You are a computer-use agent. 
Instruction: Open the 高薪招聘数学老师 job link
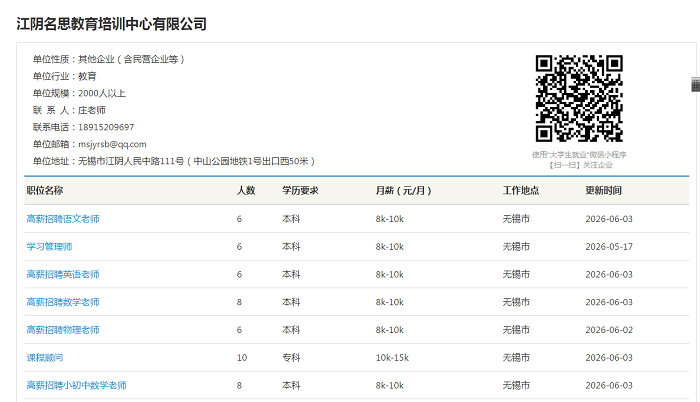pyautogui.click(x=63, y=302)
